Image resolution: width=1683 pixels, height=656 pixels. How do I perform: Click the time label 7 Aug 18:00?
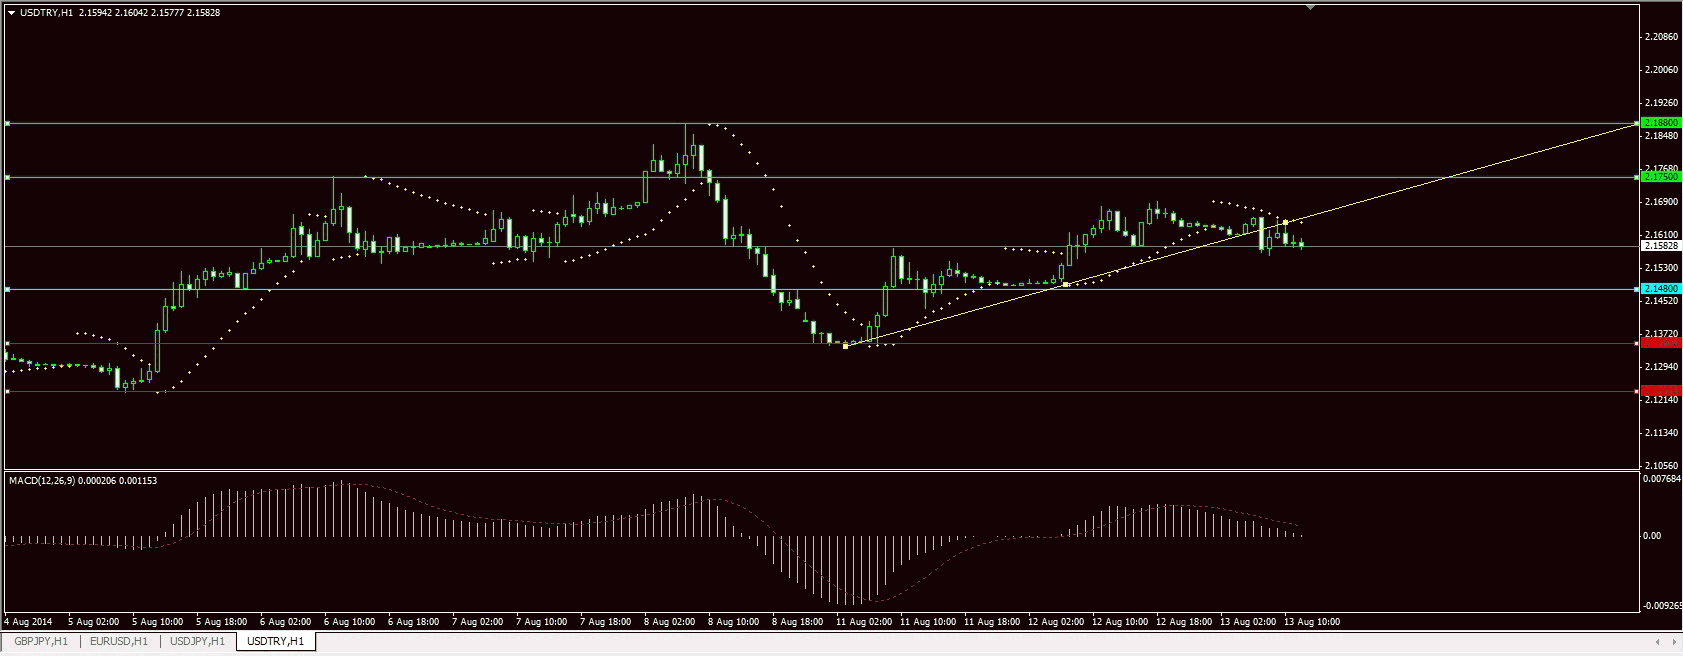[605, 622]
